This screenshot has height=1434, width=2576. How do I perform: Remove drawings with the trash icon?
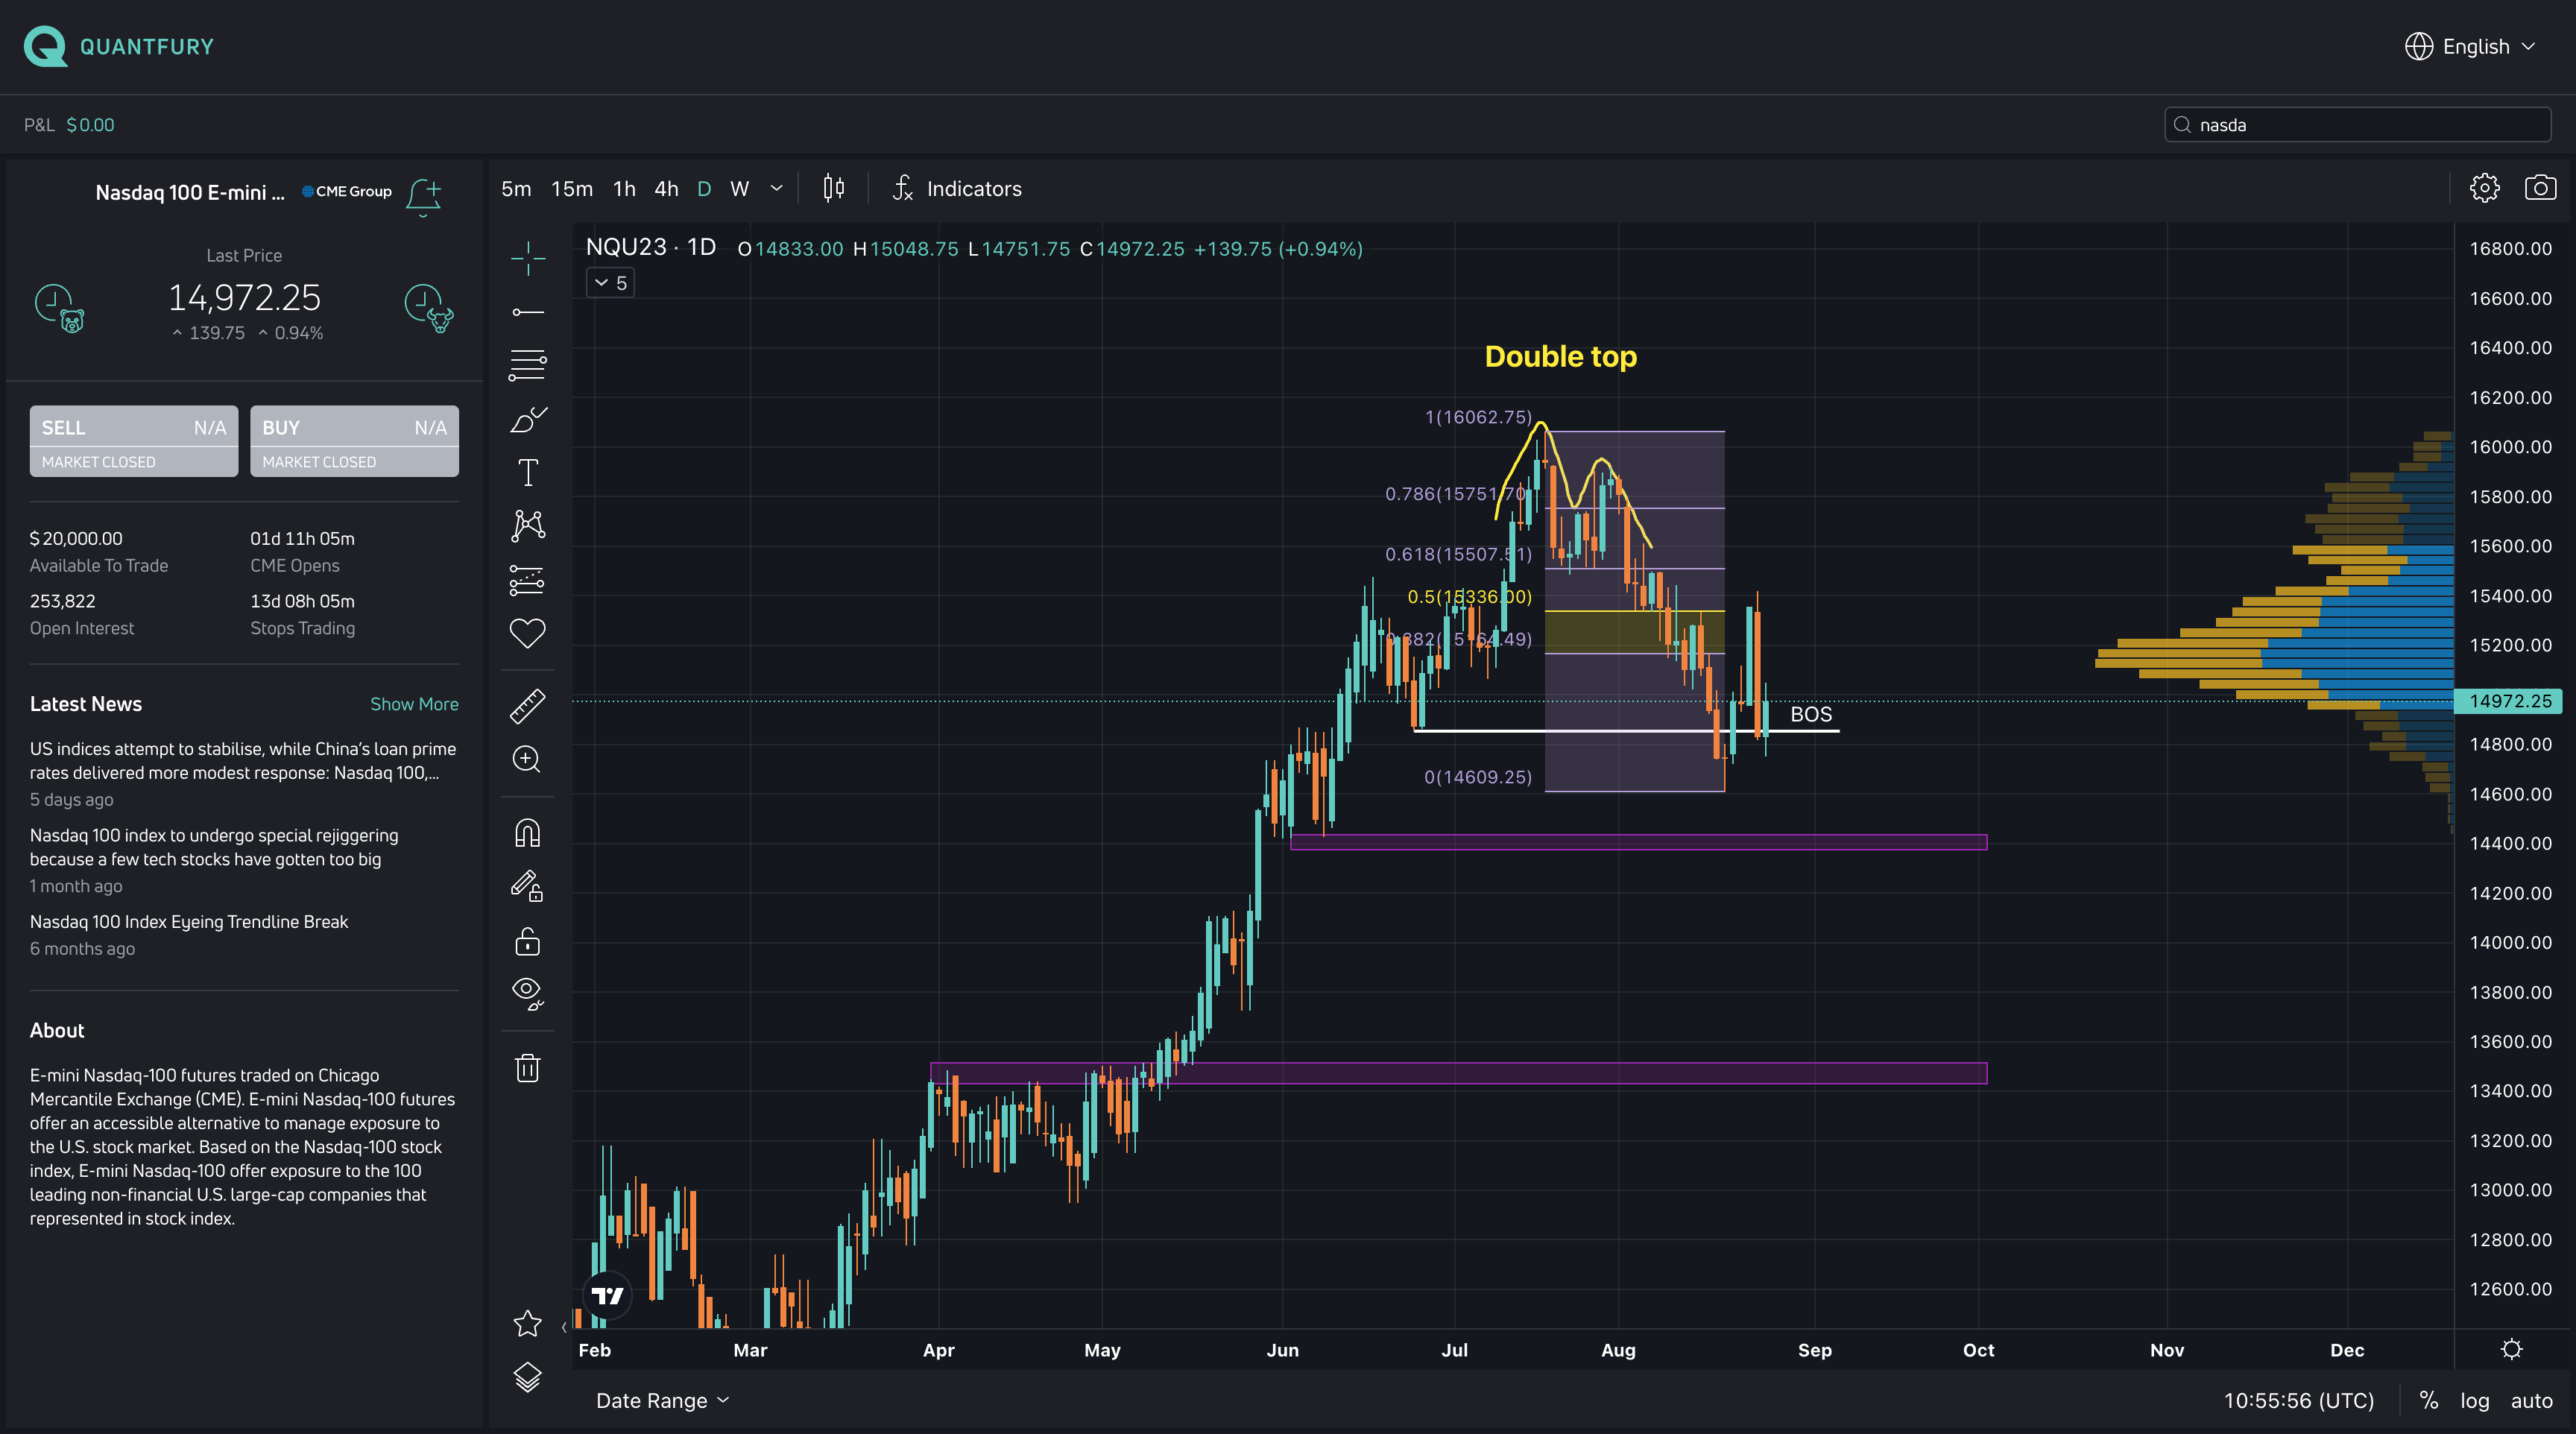pyautogui.click(x=527, y=1068)
